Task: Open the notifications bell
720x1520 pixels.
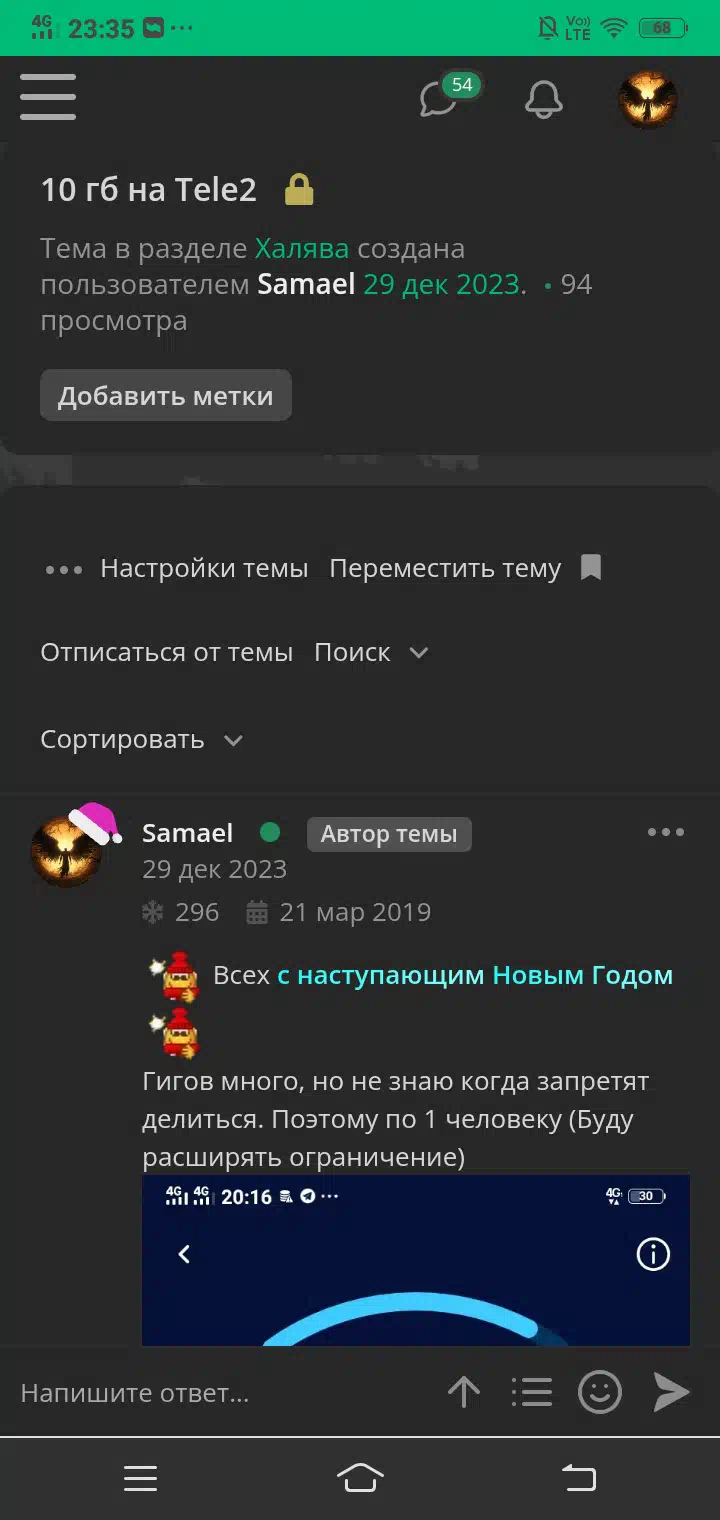Action: click(544, 98)
